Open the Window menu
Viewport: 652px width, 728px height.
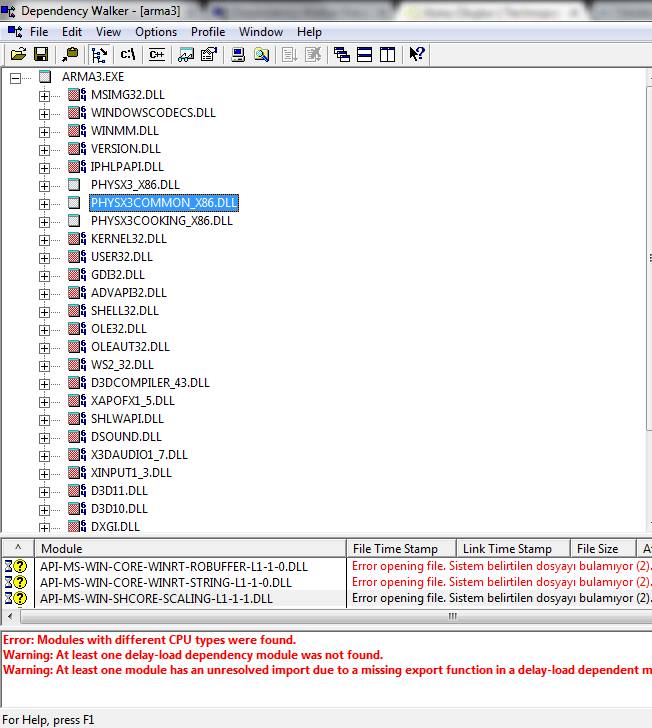pos(261,32)
